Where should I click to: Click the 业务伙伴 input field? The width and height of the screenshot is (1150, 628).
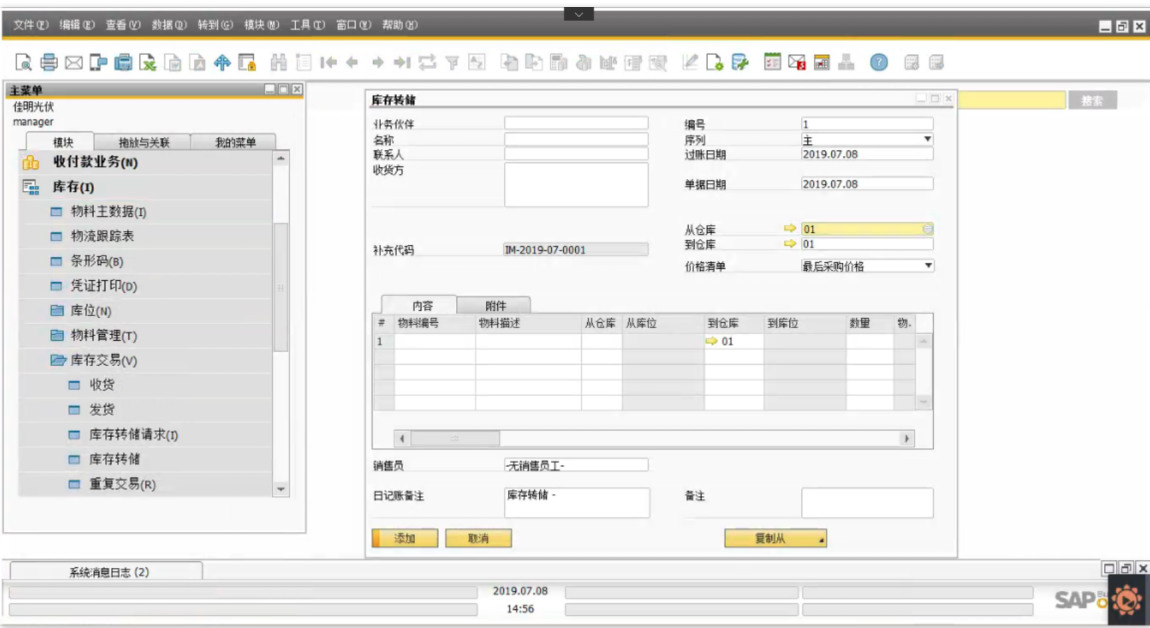(x=576, y=123)
